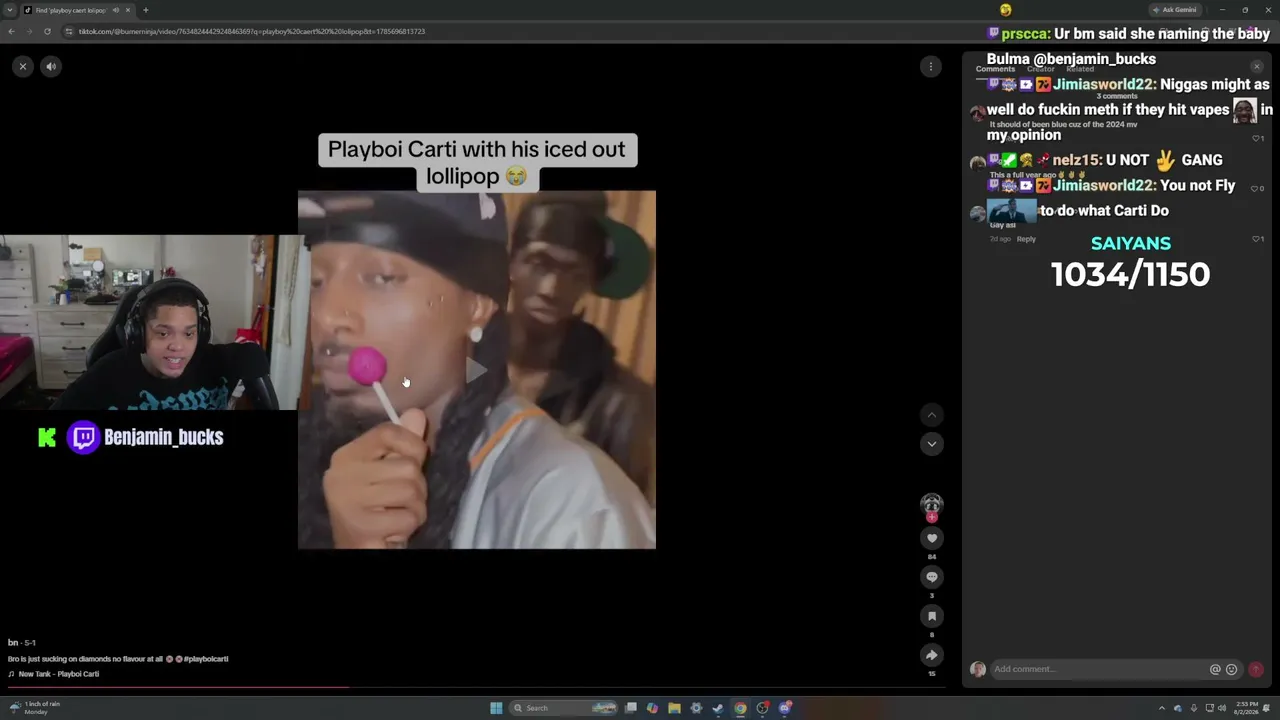1280x720 pixels.
Task: Go to the previous video with up arrow
Action: (932, 415)
